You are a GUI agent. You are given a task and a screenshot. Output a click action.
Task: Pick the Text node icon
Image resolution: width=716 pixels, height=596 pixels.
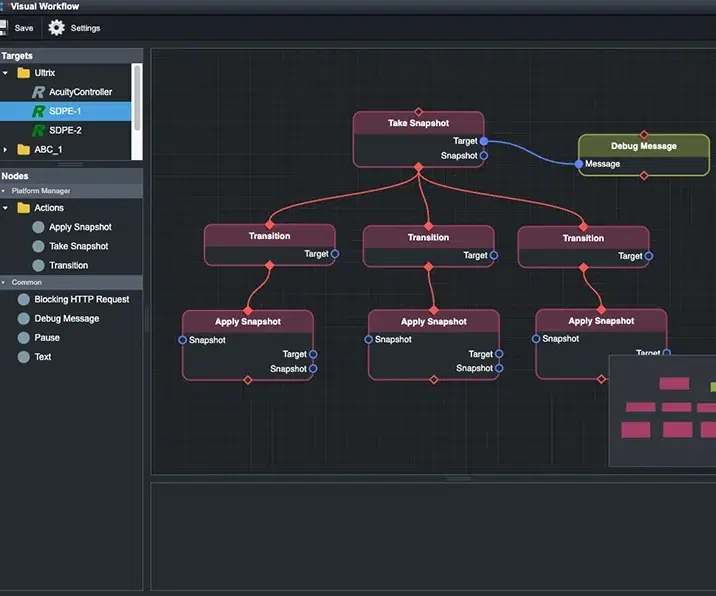24,357
